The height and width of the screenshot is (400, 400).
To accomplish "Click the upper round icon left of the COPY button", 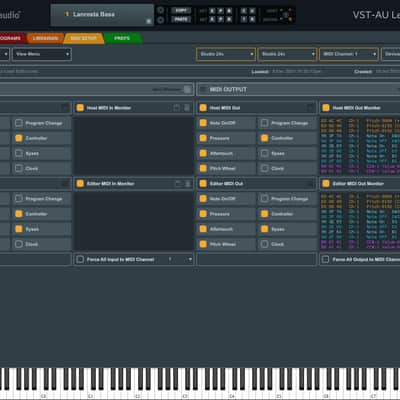I will [160, 10].
